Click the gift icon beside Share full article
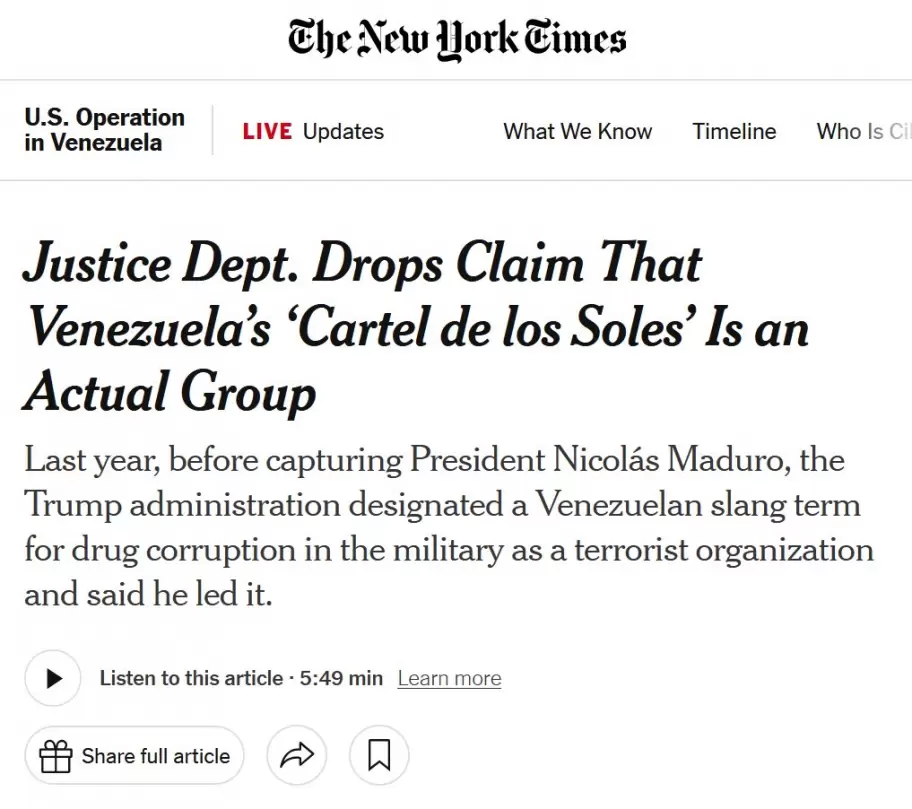 point(55,756)
